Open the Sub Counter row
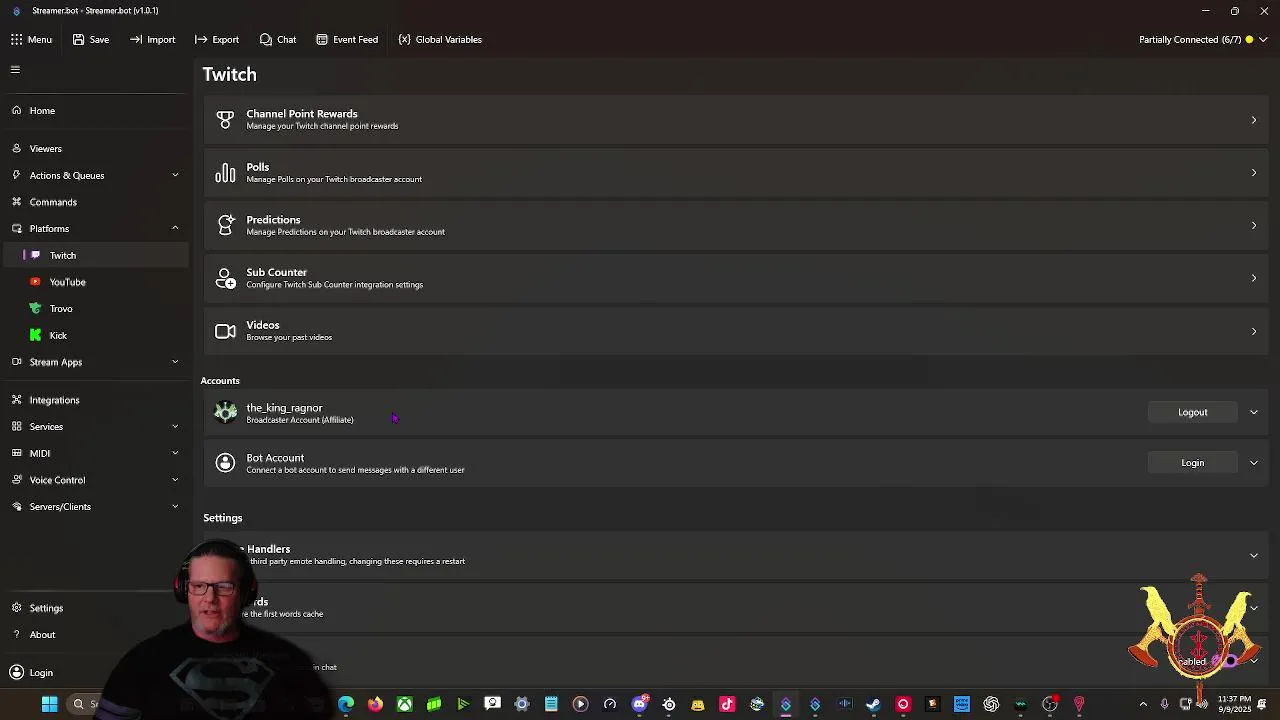Screen dimensions: 1280x720 pos(735,278)
